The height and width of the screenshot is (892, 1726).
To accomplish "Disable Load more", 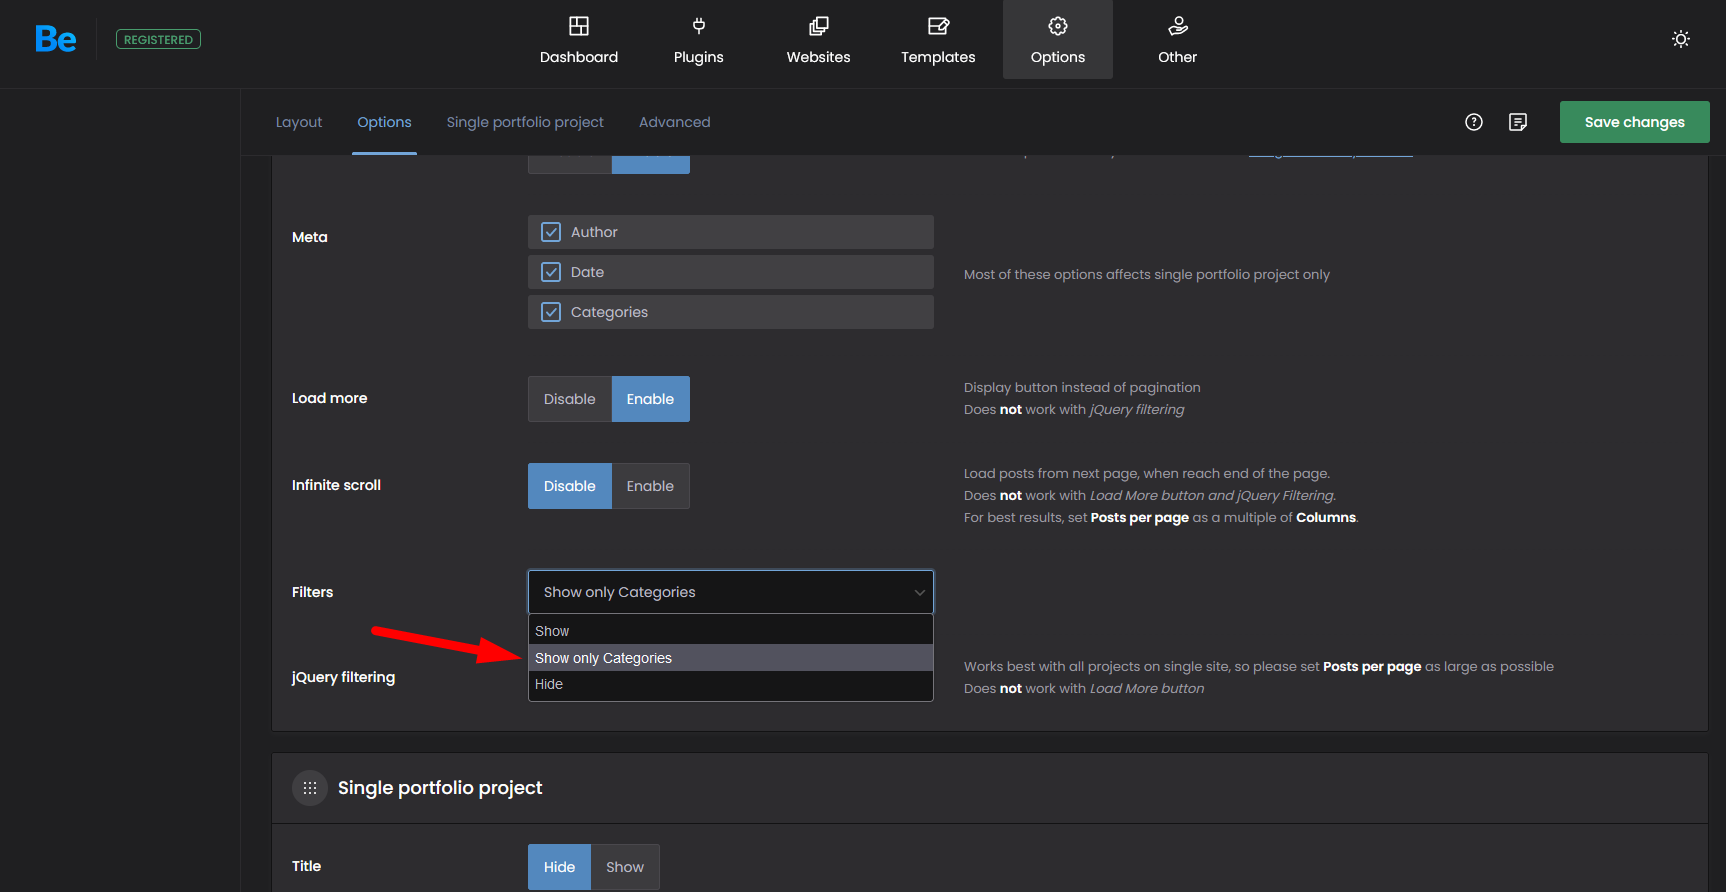I will 570,399.
